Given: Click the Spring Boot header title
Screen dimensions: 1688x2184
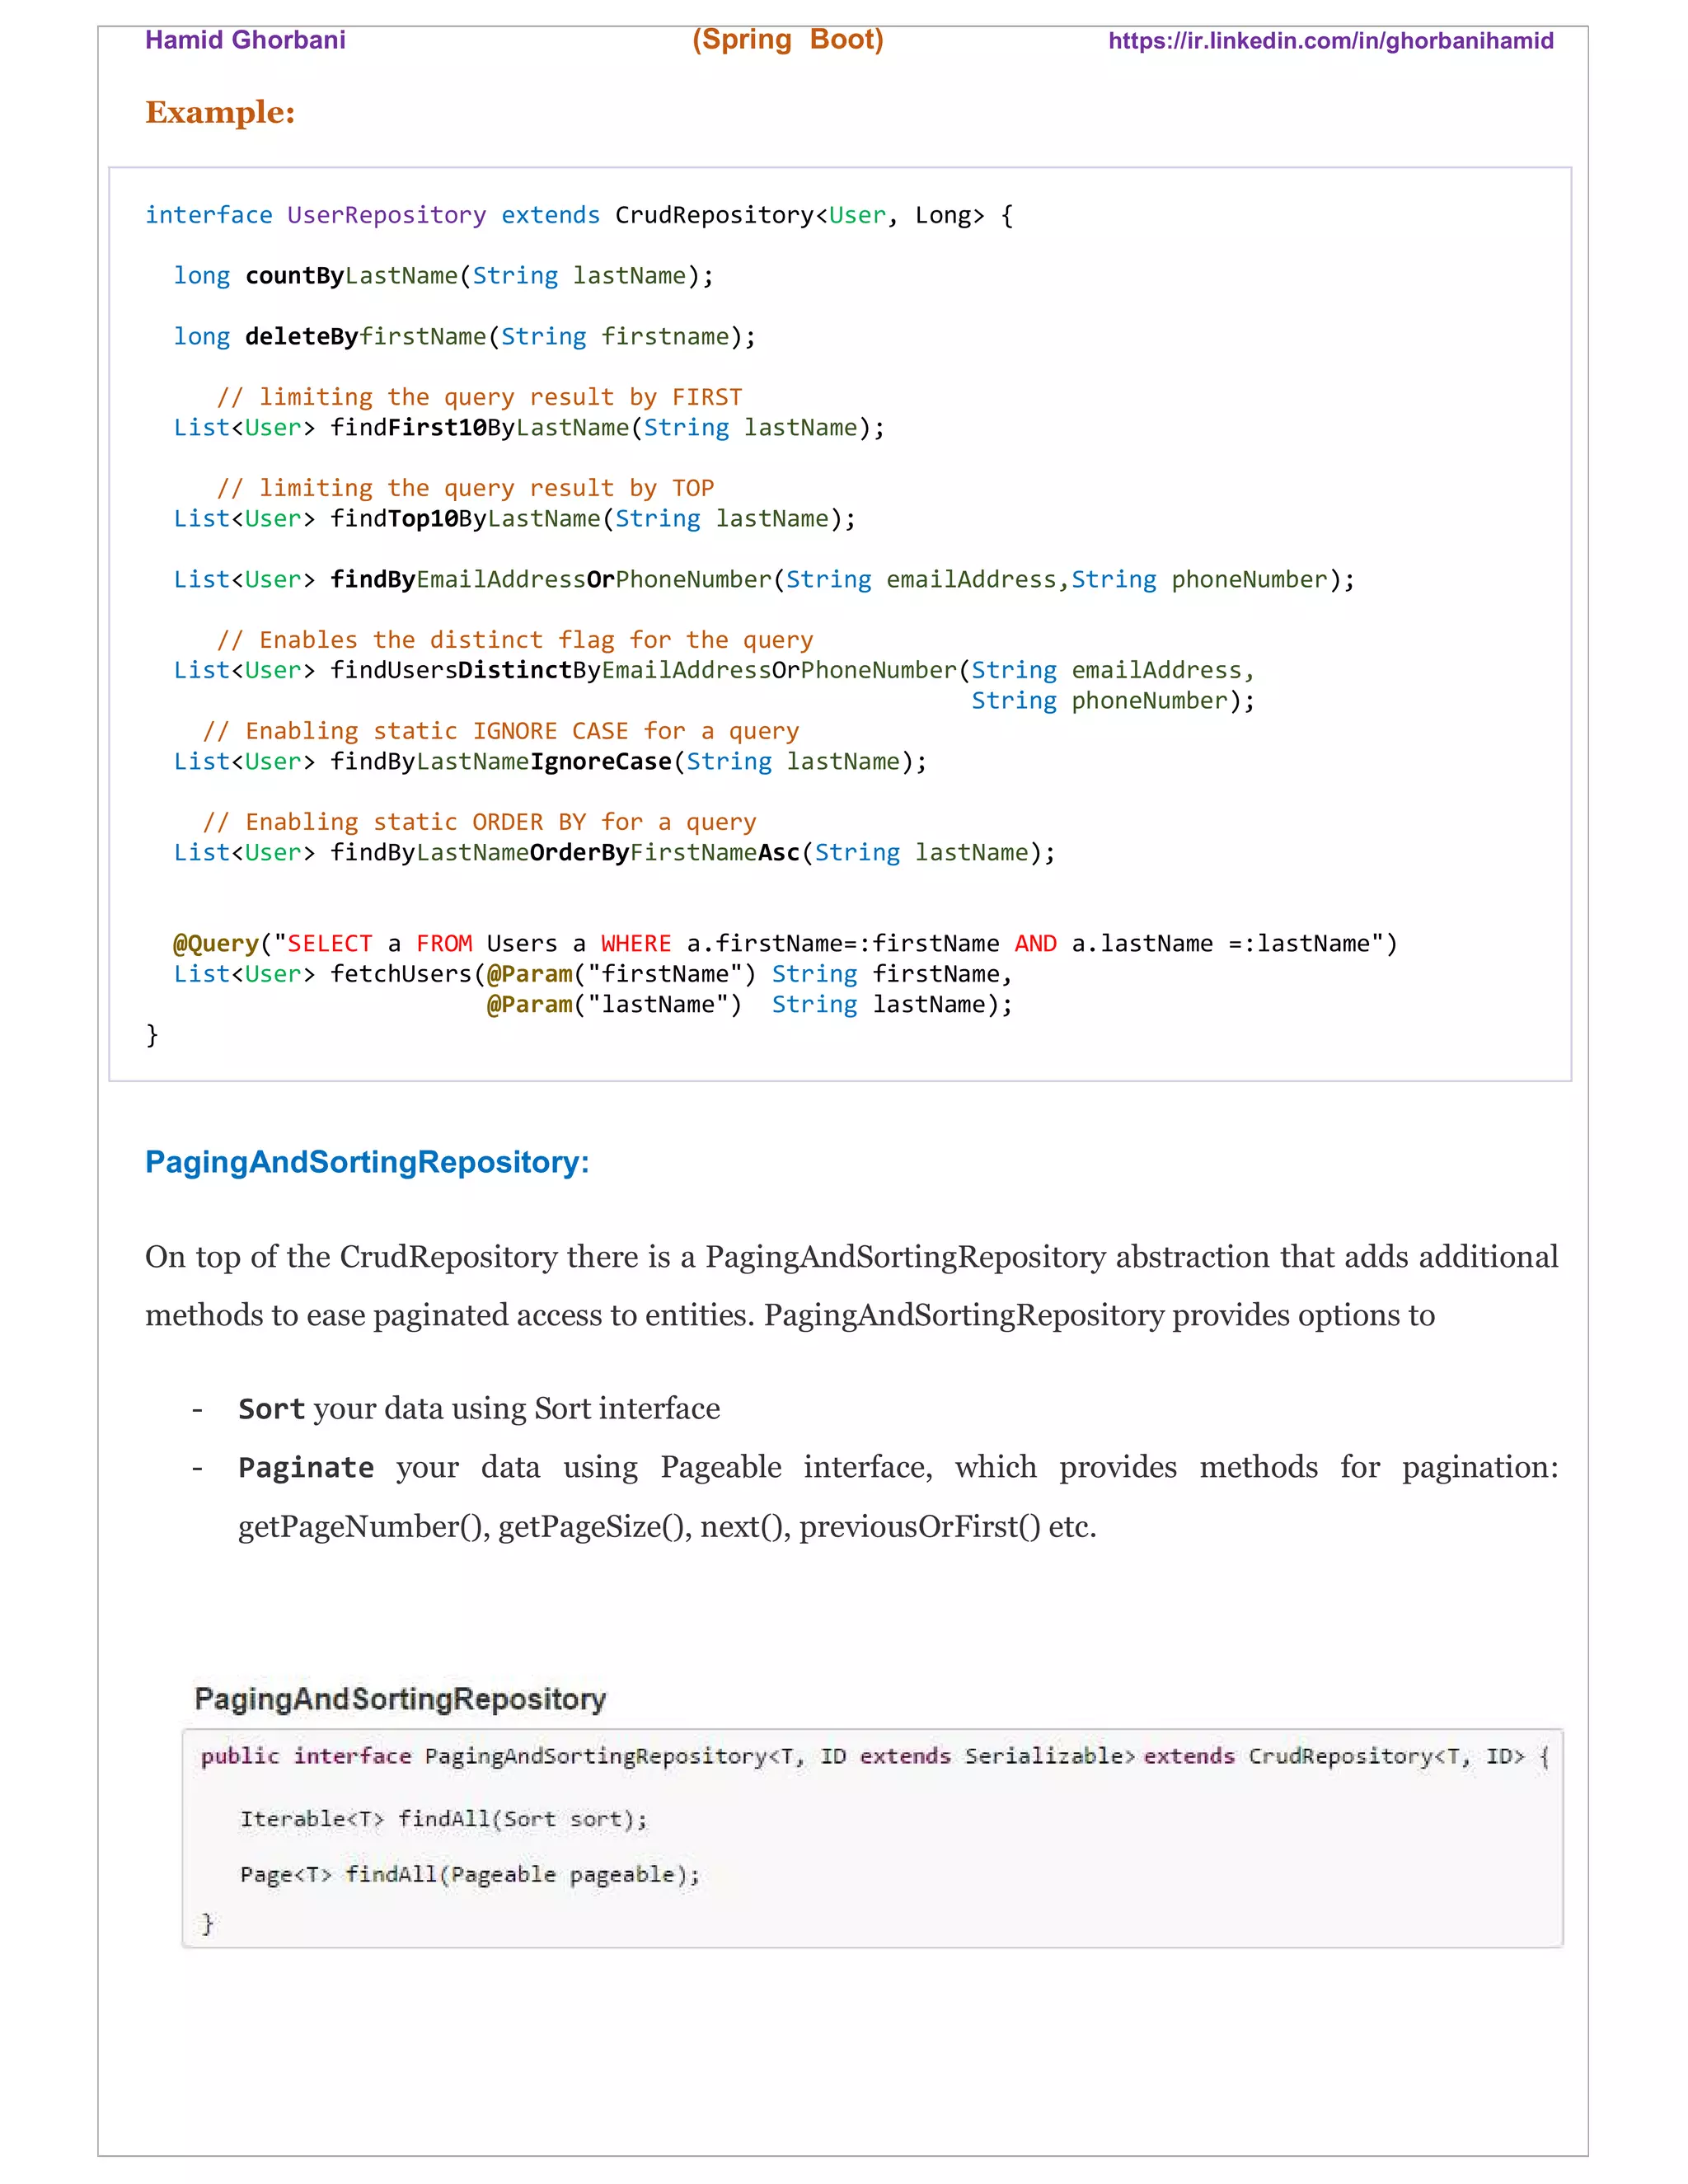Looking at the screenshot, I should [787, 40].
